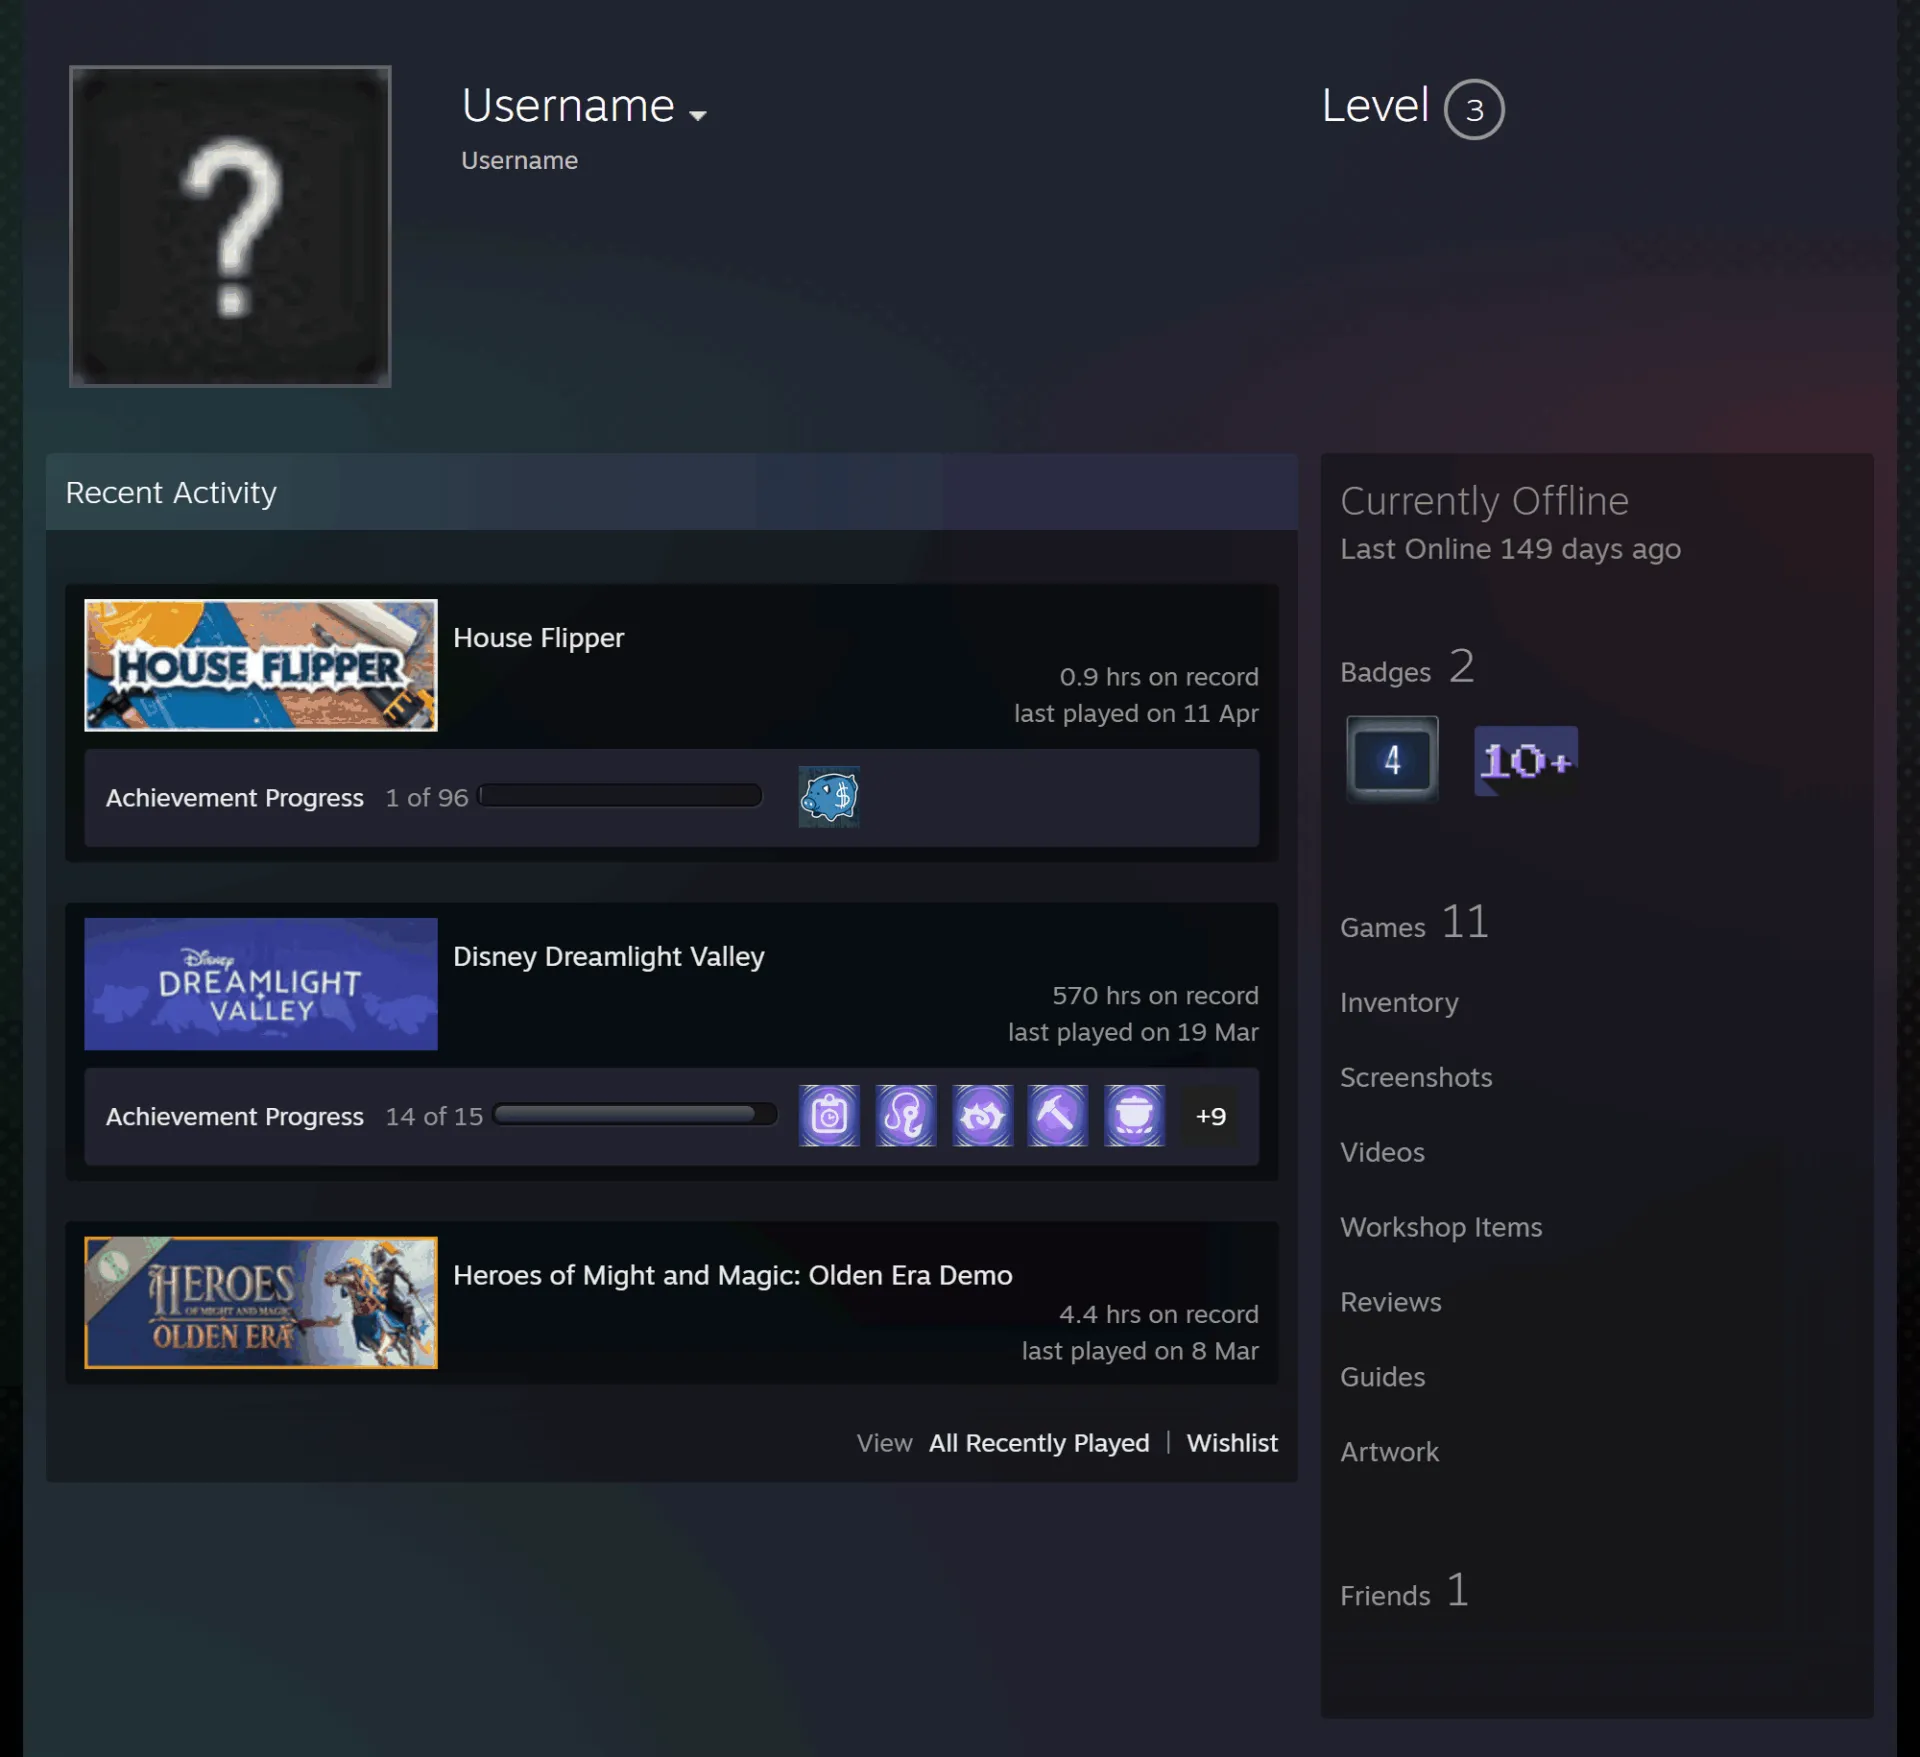Open the Artwork link
The height and width of the screenshot is (1757, 1920).
point(1389,1453)
